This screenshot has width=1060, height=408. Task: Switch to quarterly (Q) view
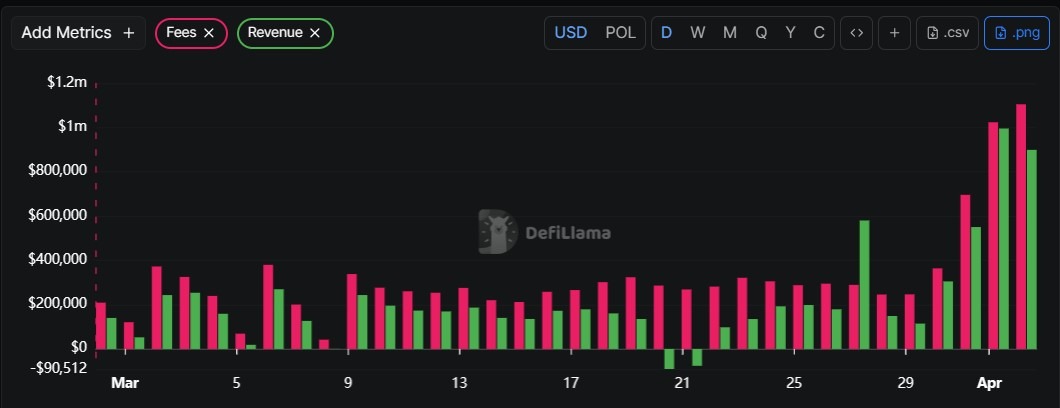[761, 33]
